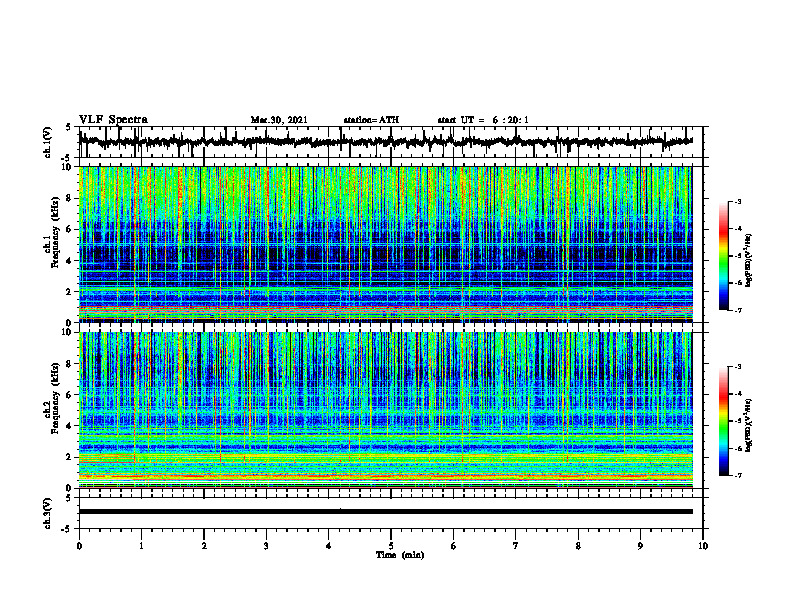Click the ch.1 spectrogram color scale bar
The image size is (792, 612).
click(x=724, y=256)
